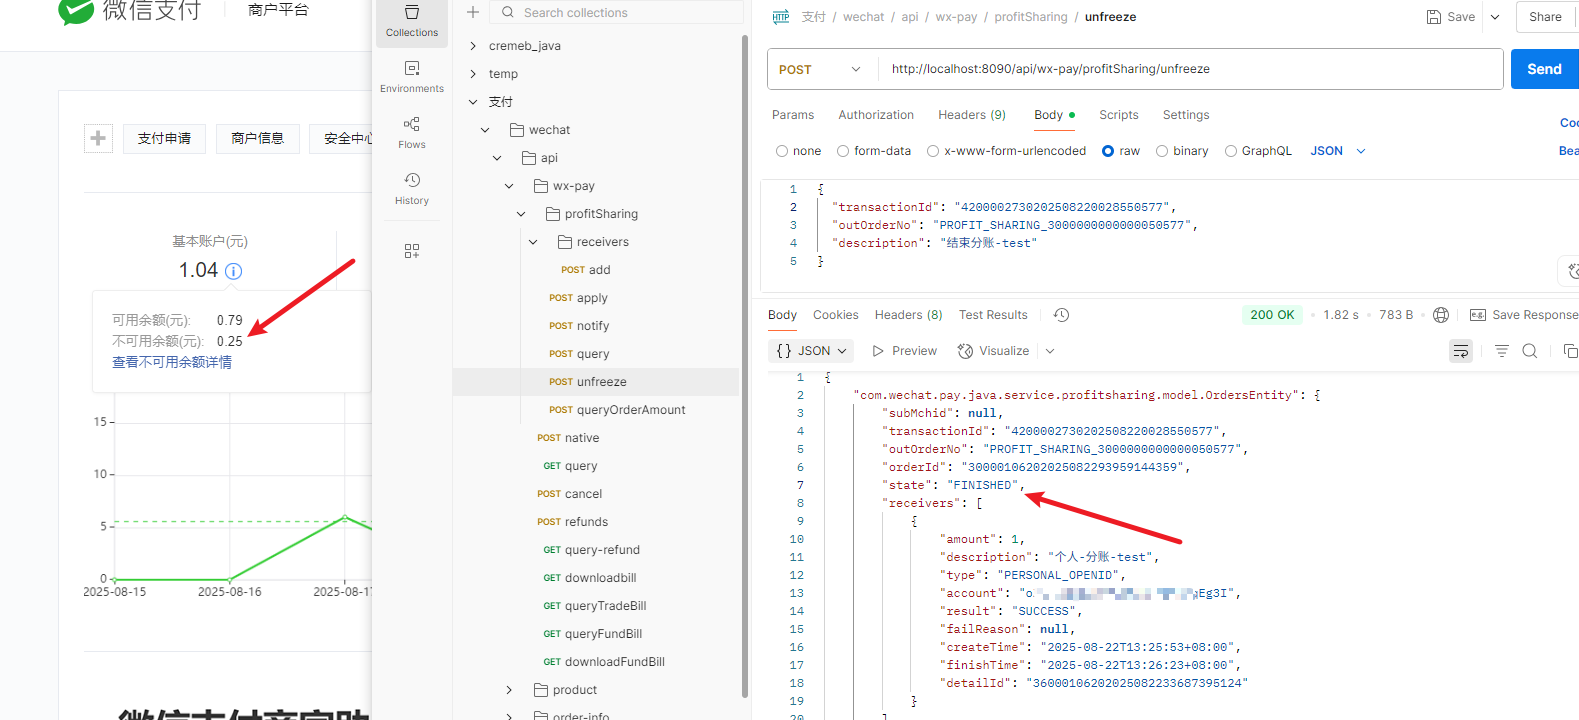1579x720 pixels.
Task: Expand the cremeb_java collection
Action: [473, 46]
